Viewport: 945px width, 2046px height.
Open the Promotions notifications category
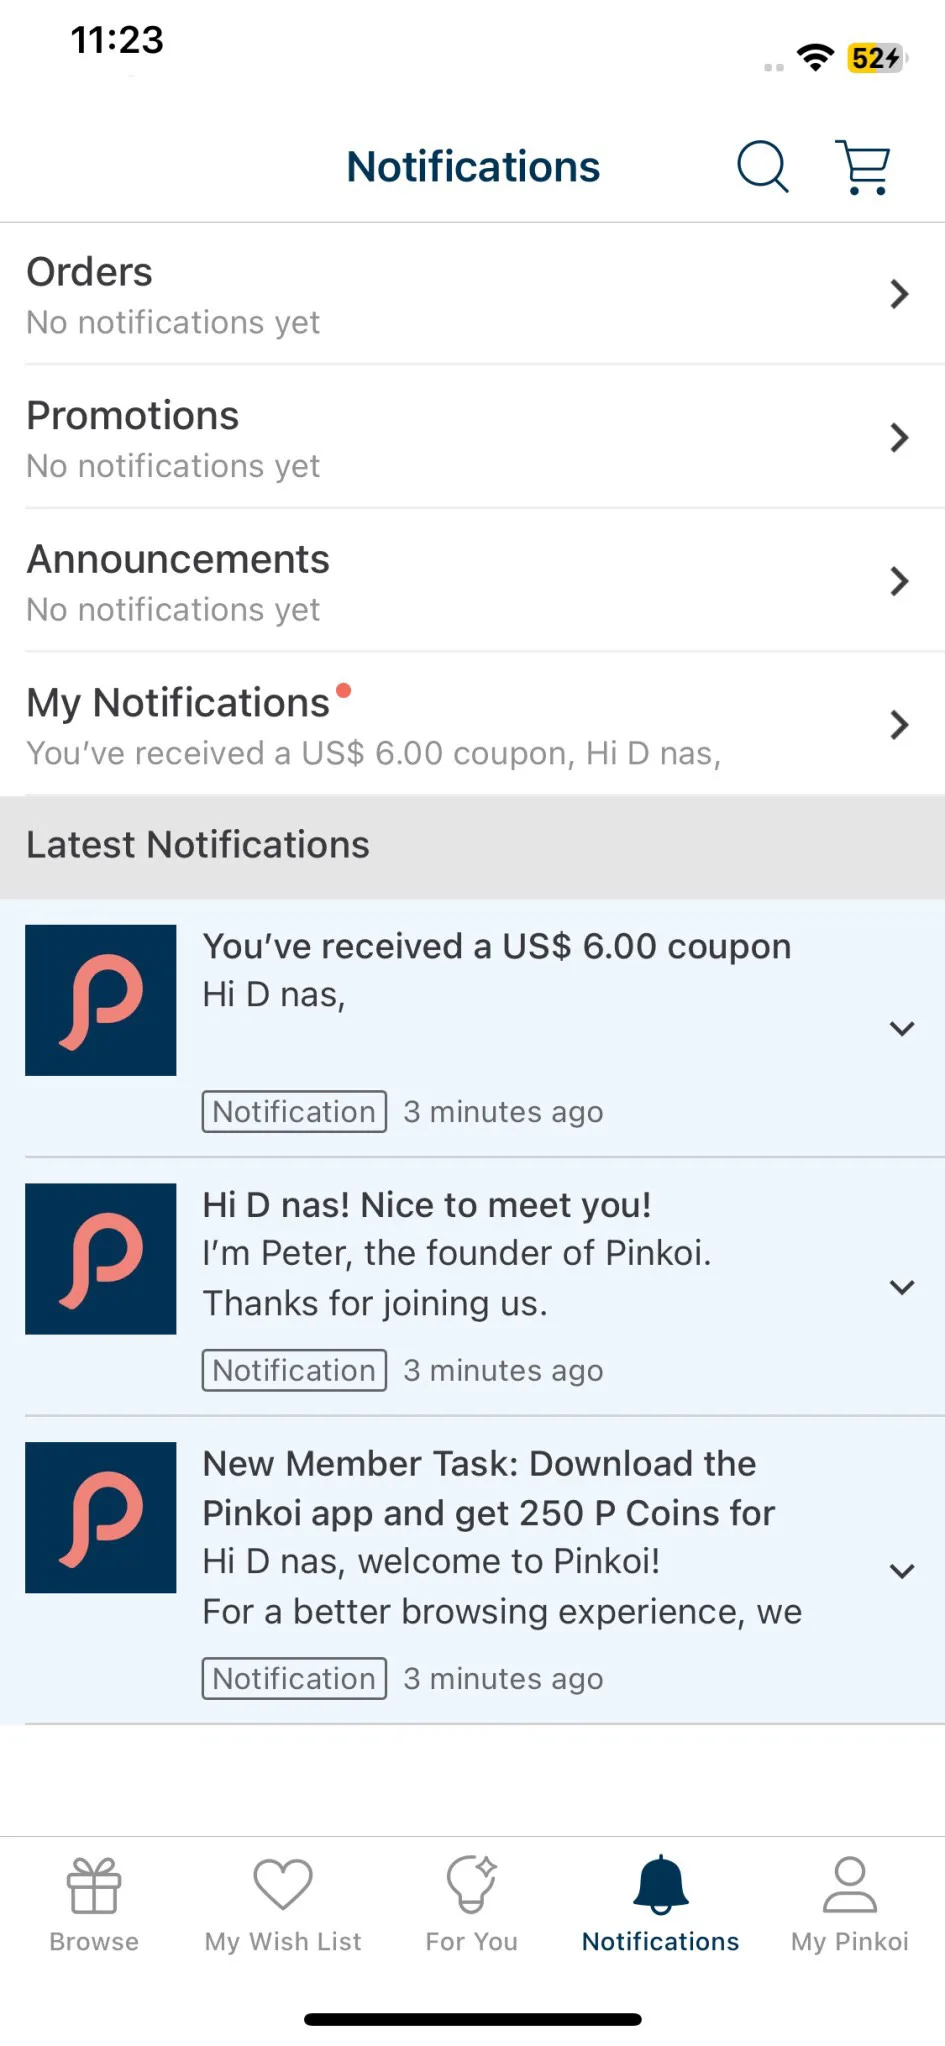click(472, 437)
